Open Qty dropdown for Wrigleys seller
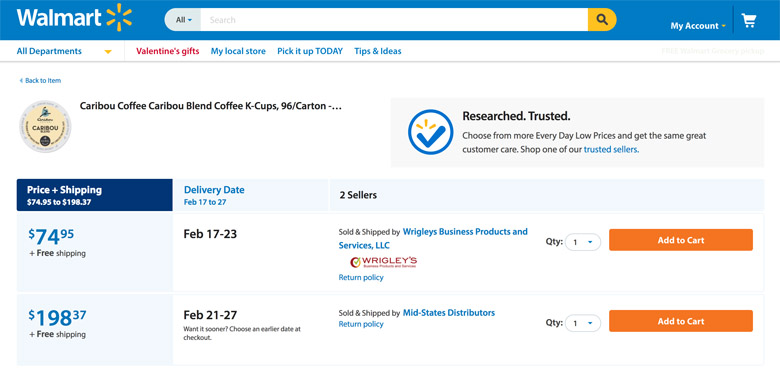Screen dimensions: 780x379 583,242
